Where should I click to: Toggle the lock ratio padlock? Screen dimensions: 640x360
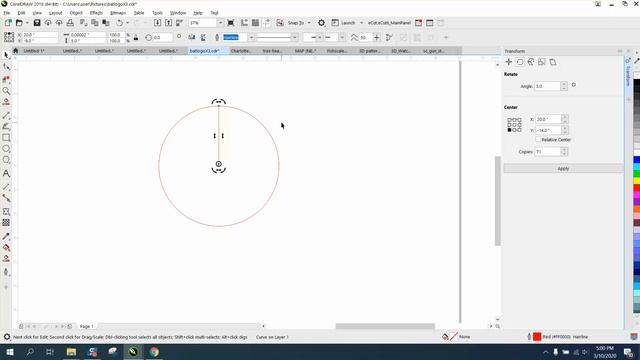tap(136, 38)
